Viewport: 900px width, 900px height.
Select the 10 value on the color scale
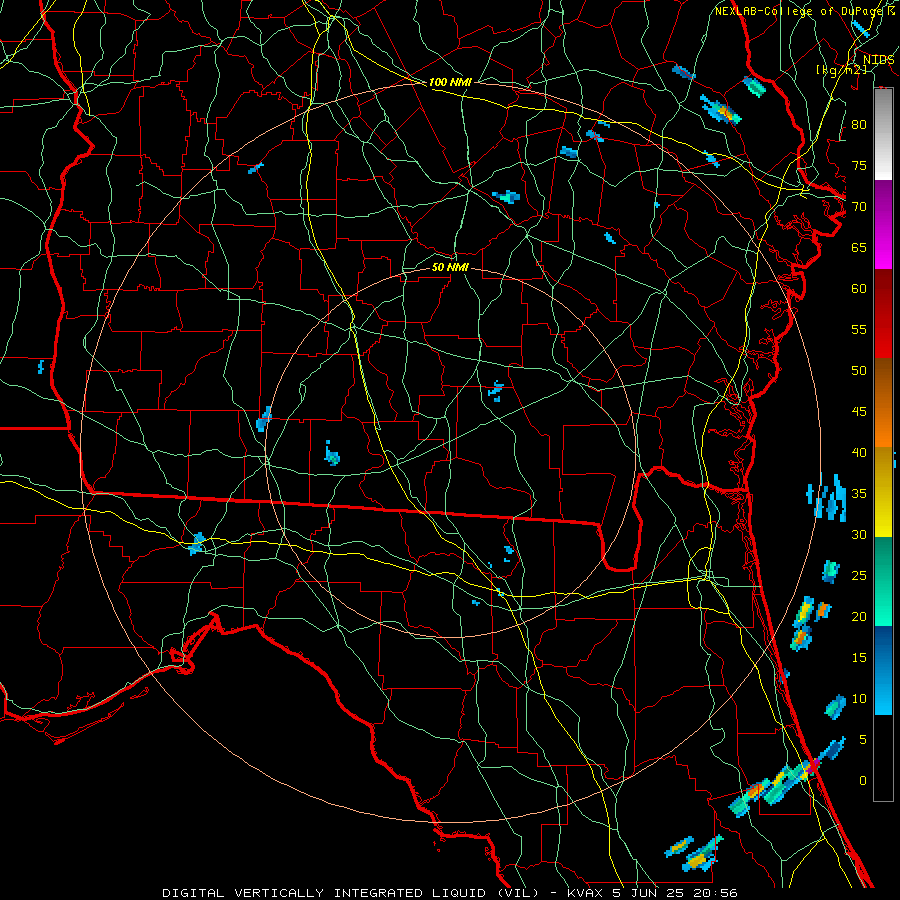click(x=859, y=699)
